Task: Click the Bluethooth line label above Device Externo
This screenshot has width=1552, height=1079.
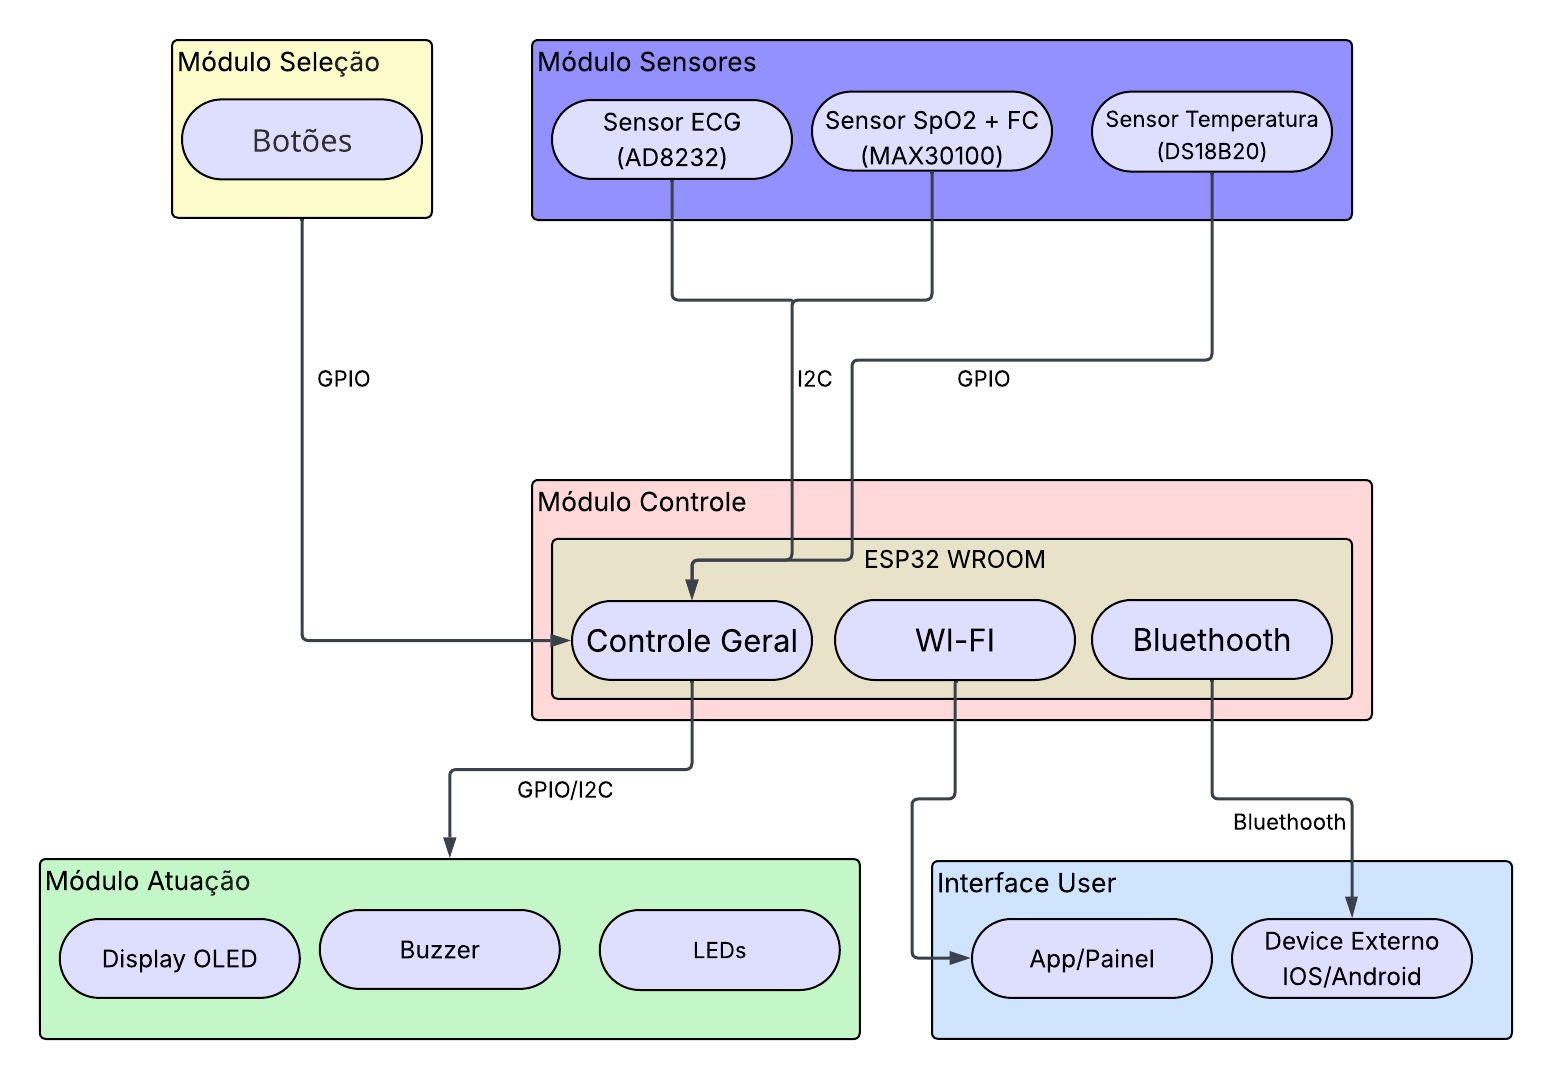Action: click(1290, 822)
